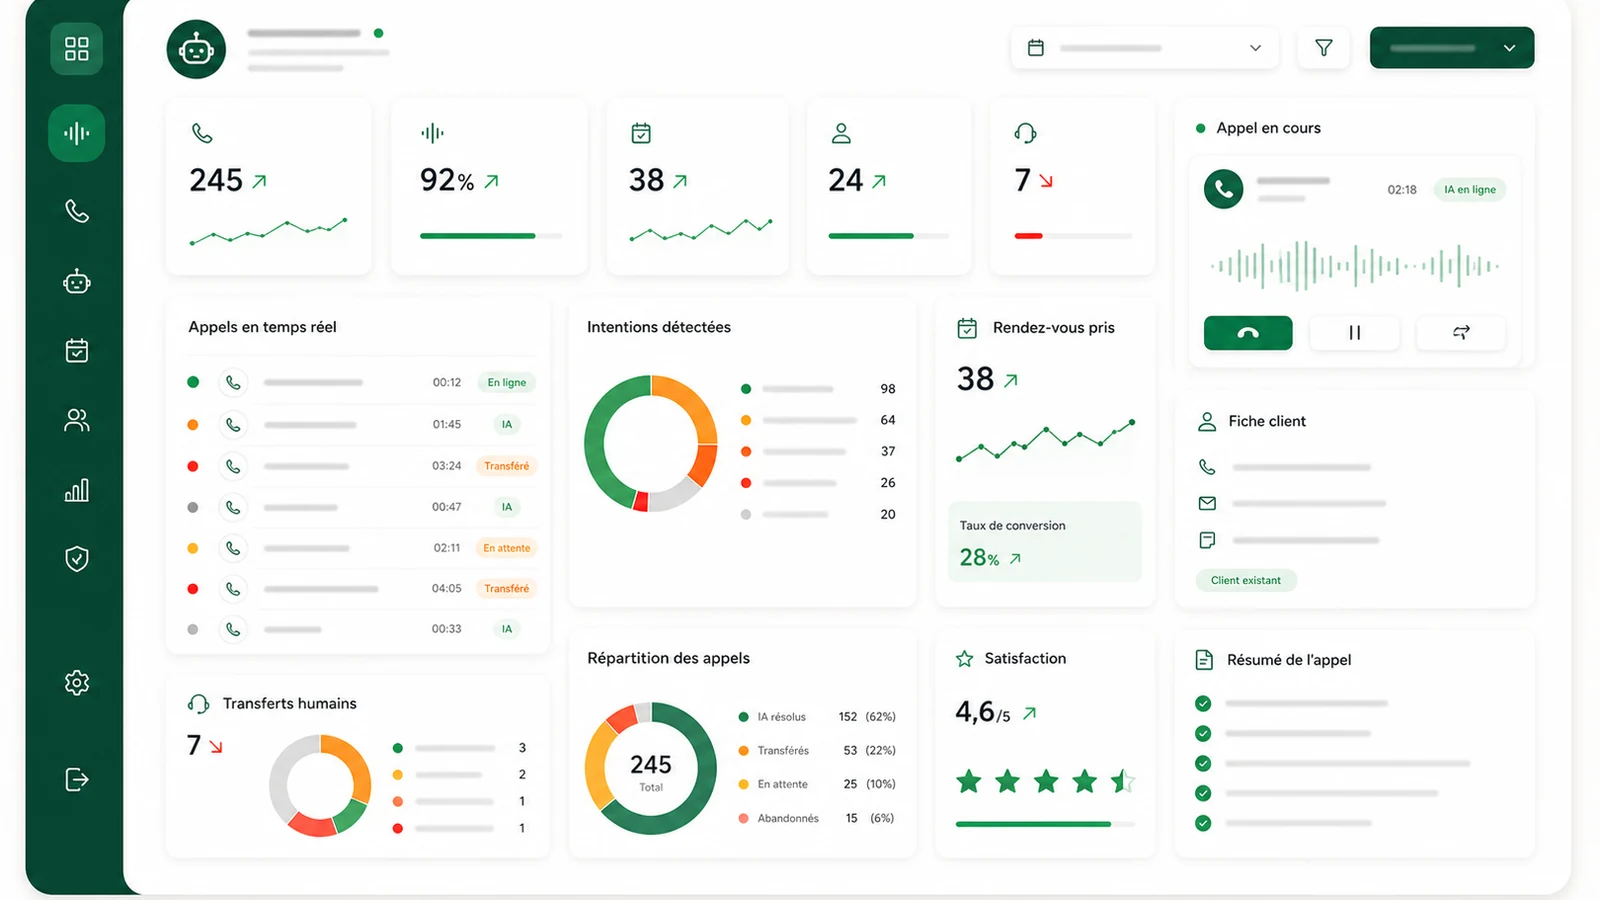Open the settings gear in sidebar
This screenshot has height=900, width=1600.
(77, 683)
